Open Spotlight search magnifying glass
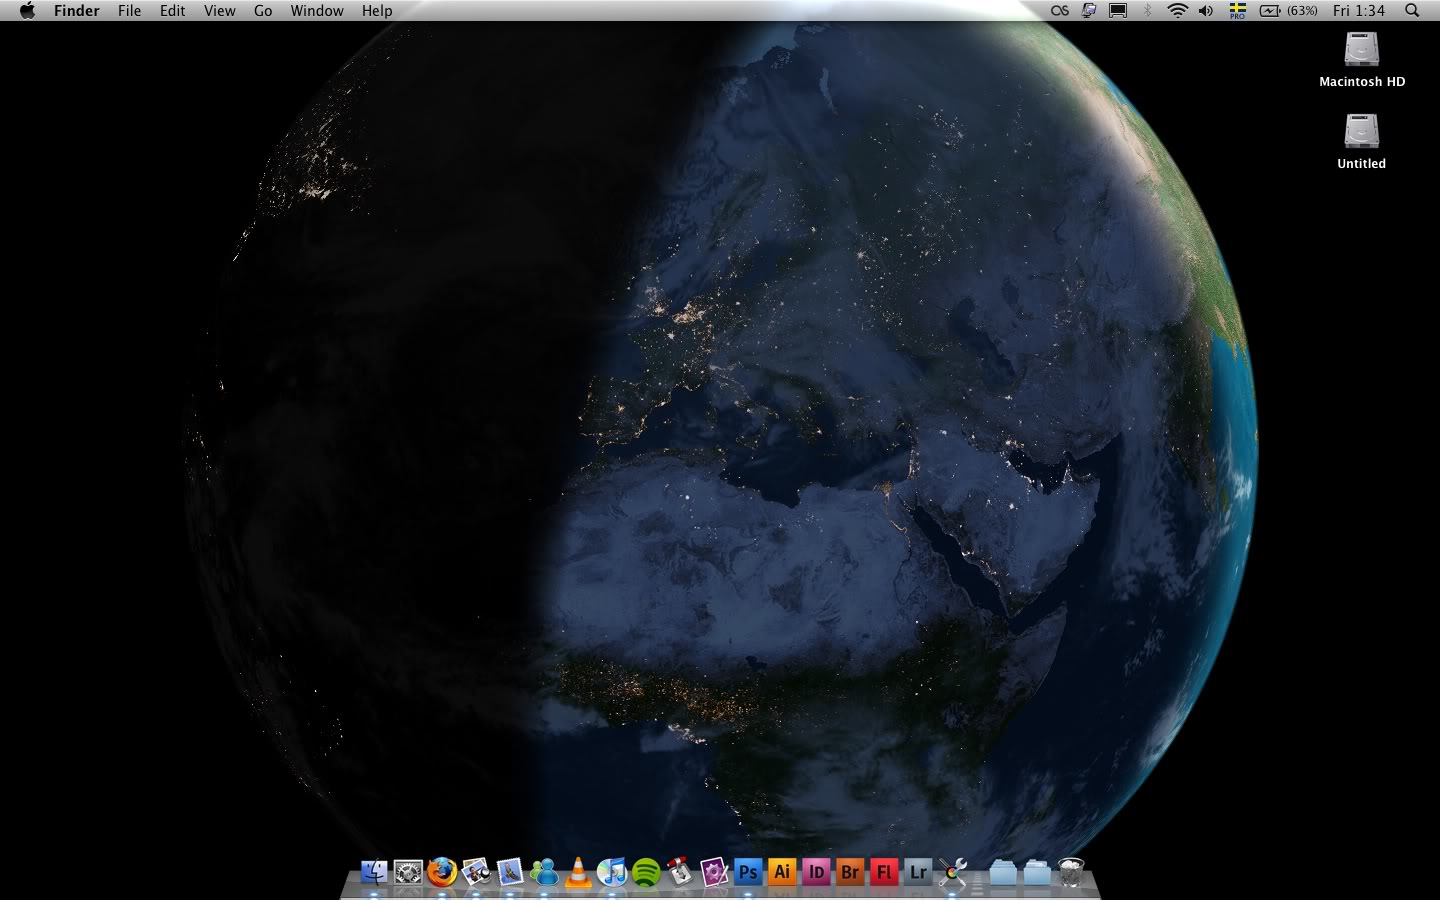 click(x=1412, y=11)
